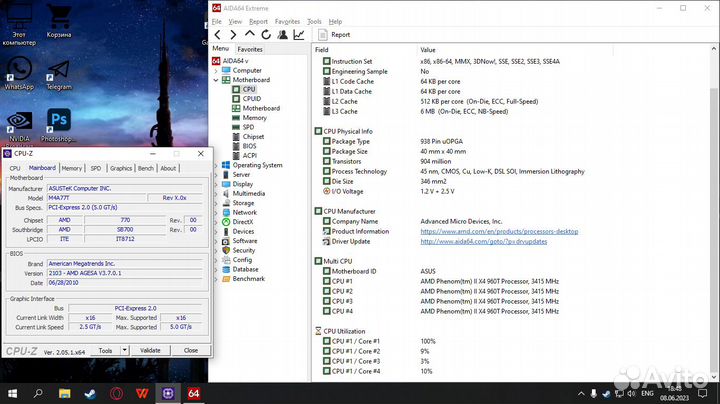Open the CPU-Z SPD tab
Screen dimensions: 720x404
coord(96,168)
